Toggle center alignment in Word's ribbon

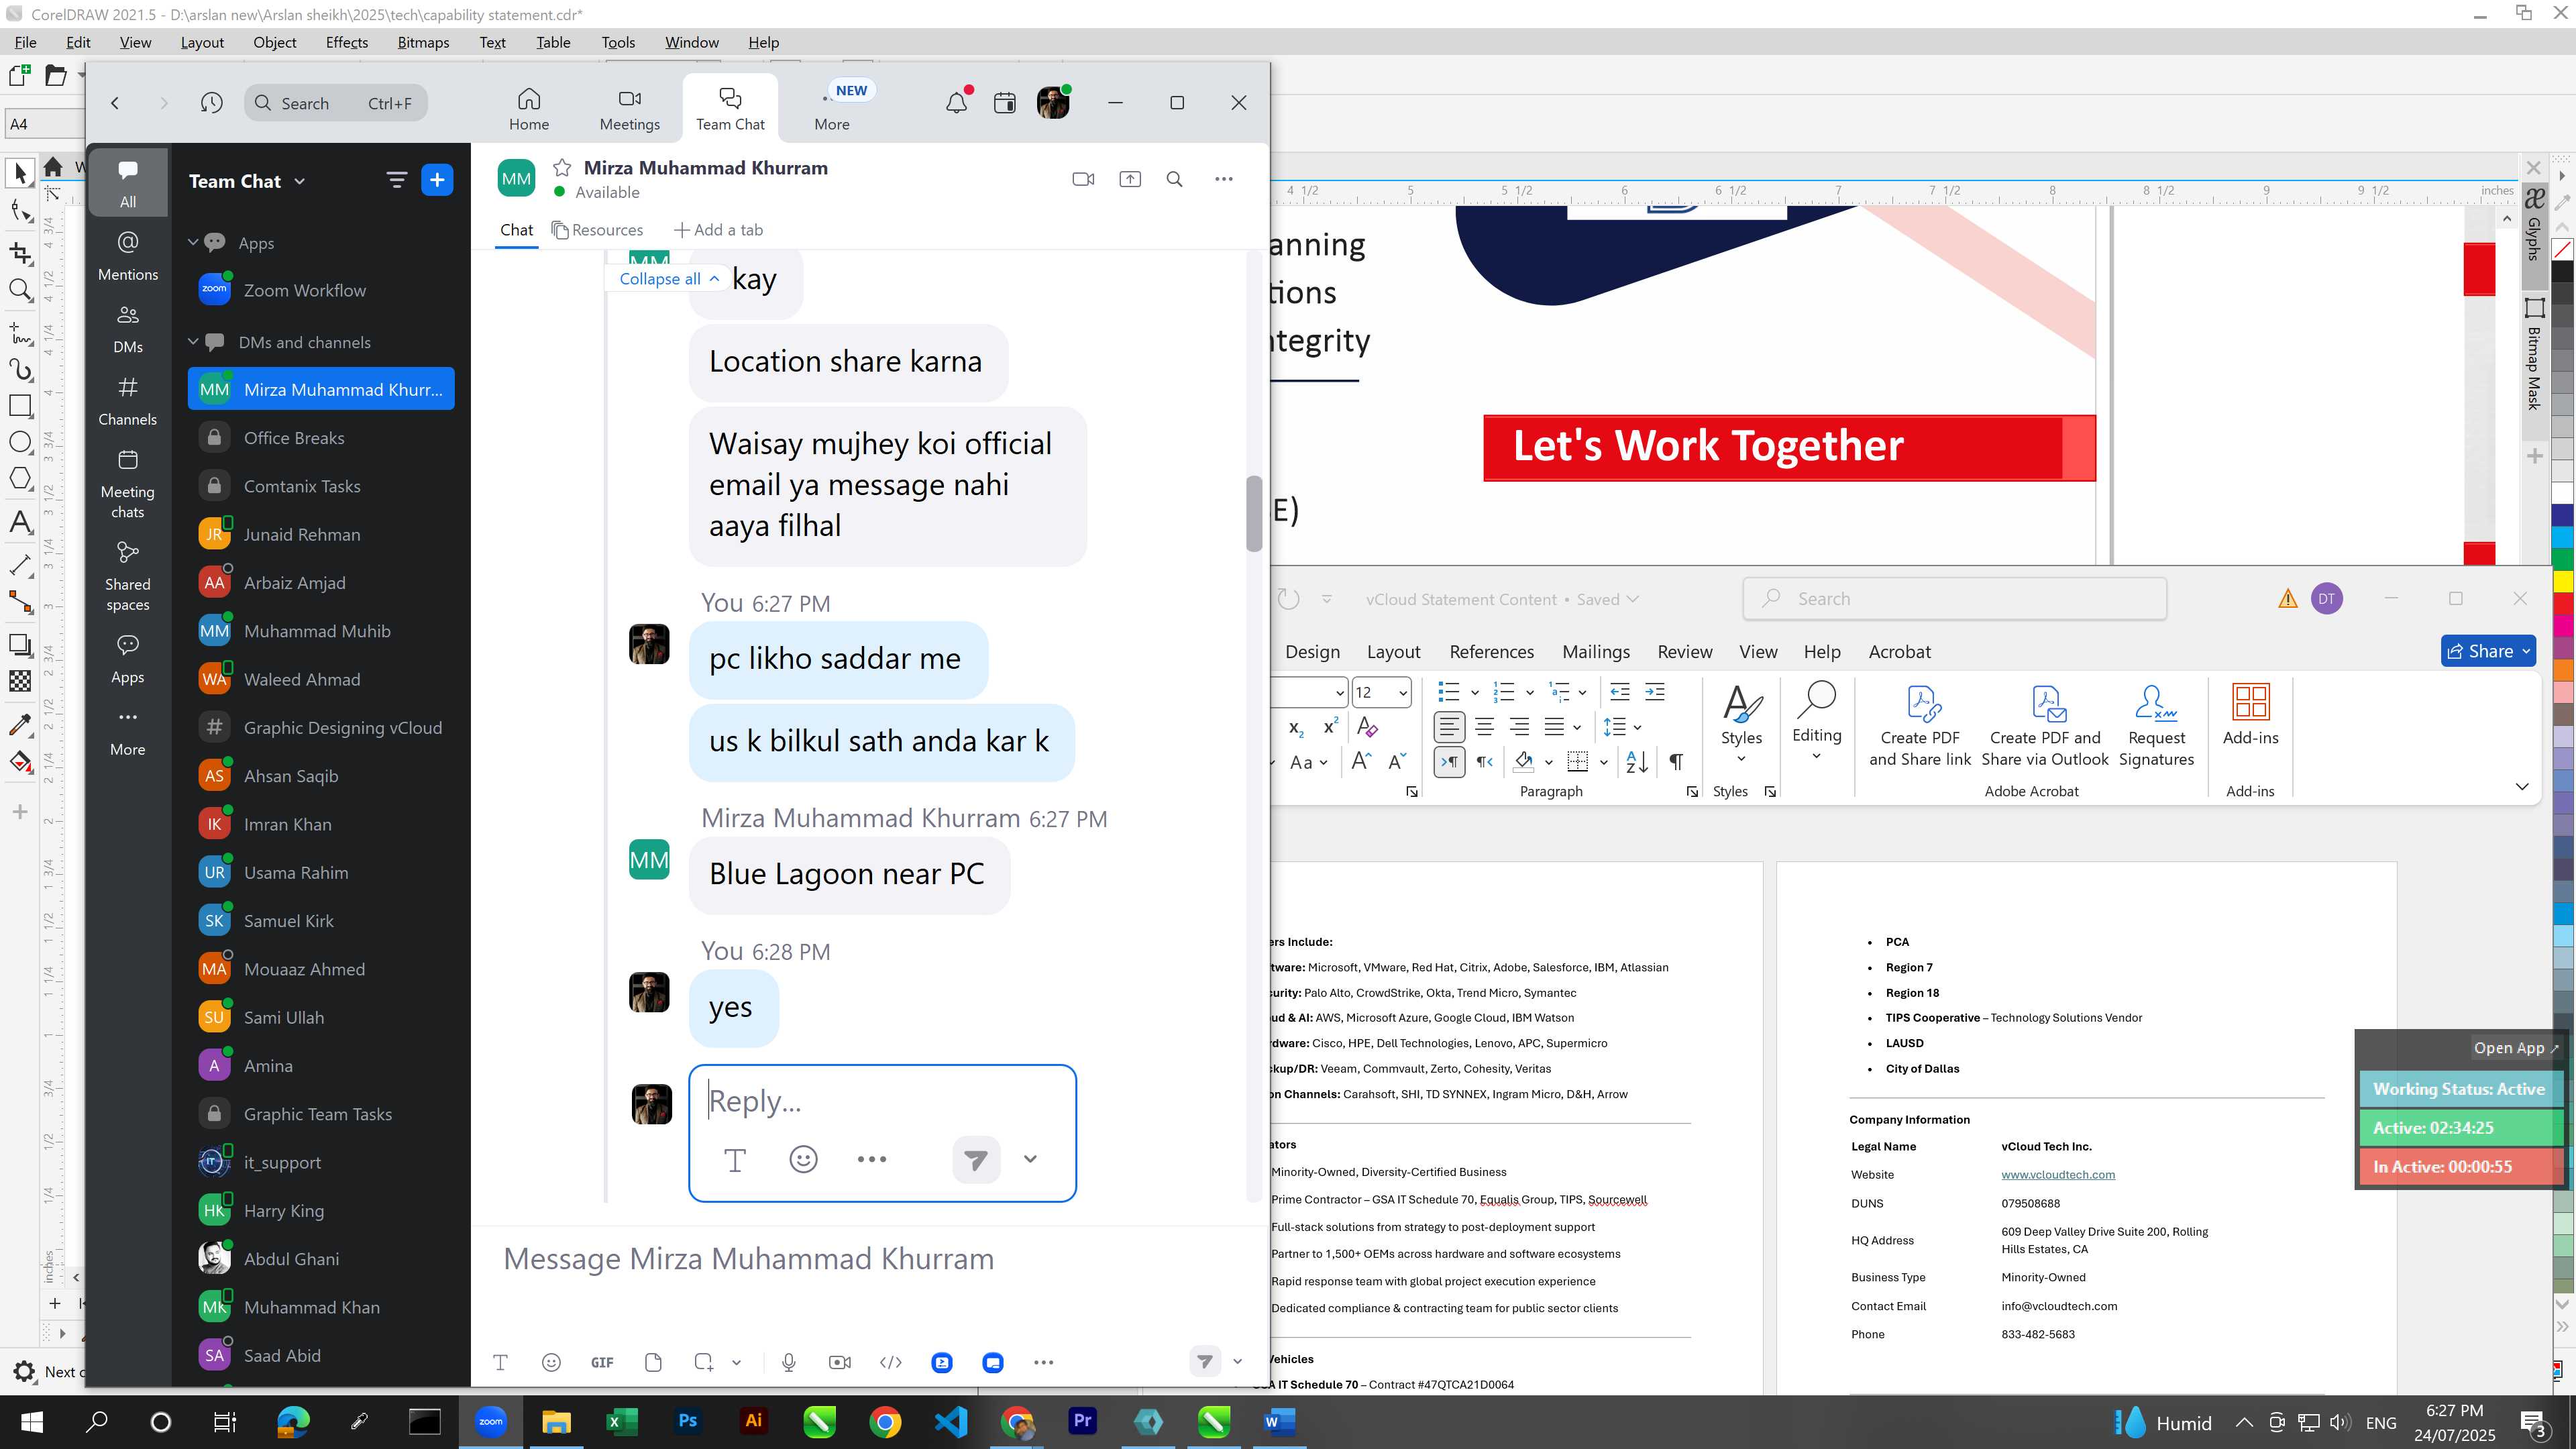1485,727
